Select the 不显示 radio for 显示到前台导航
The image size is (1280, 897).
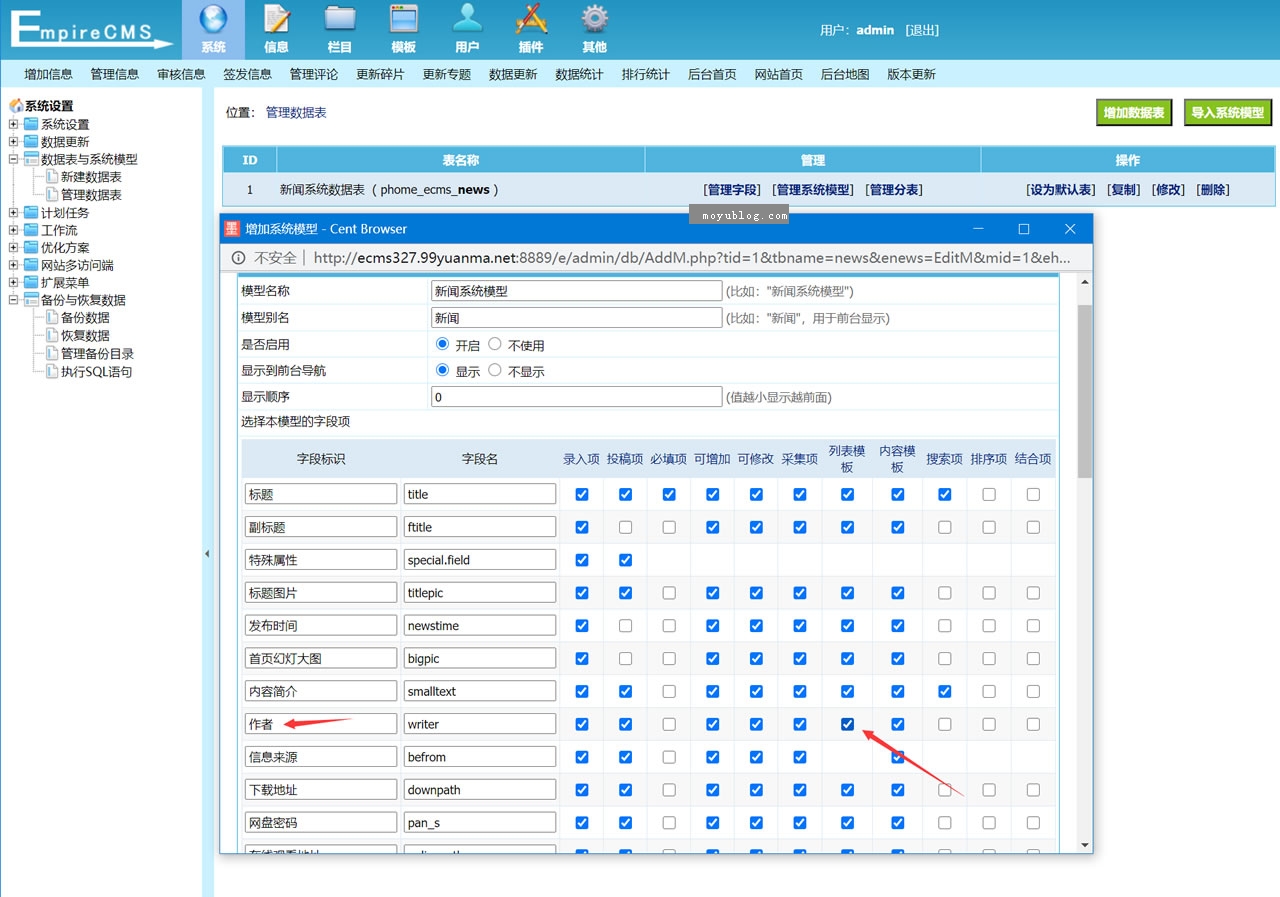[x=495, y=369]
